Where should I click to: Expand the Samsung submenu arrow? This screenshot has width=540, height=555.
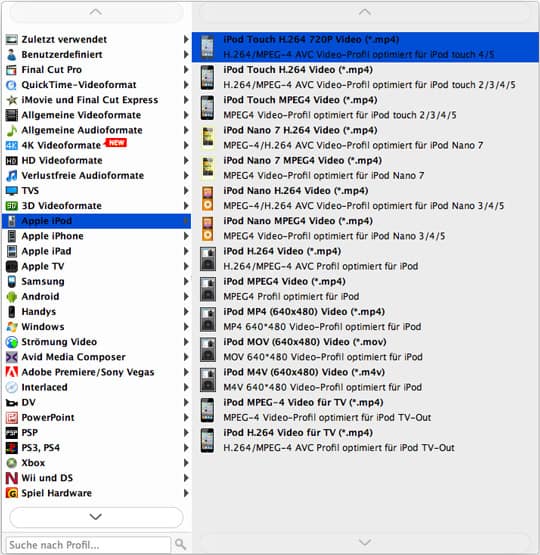[x=186, y=282]
